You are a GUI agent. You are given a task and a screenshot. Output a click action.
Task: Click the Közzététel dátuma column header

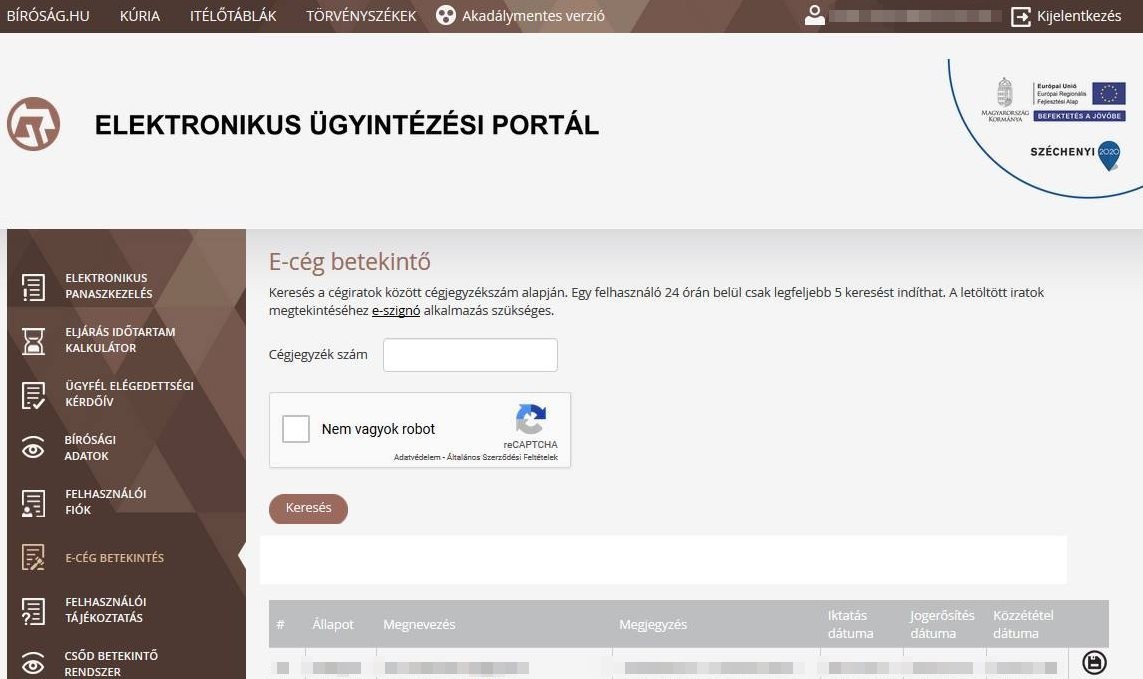coord(1023,624)
